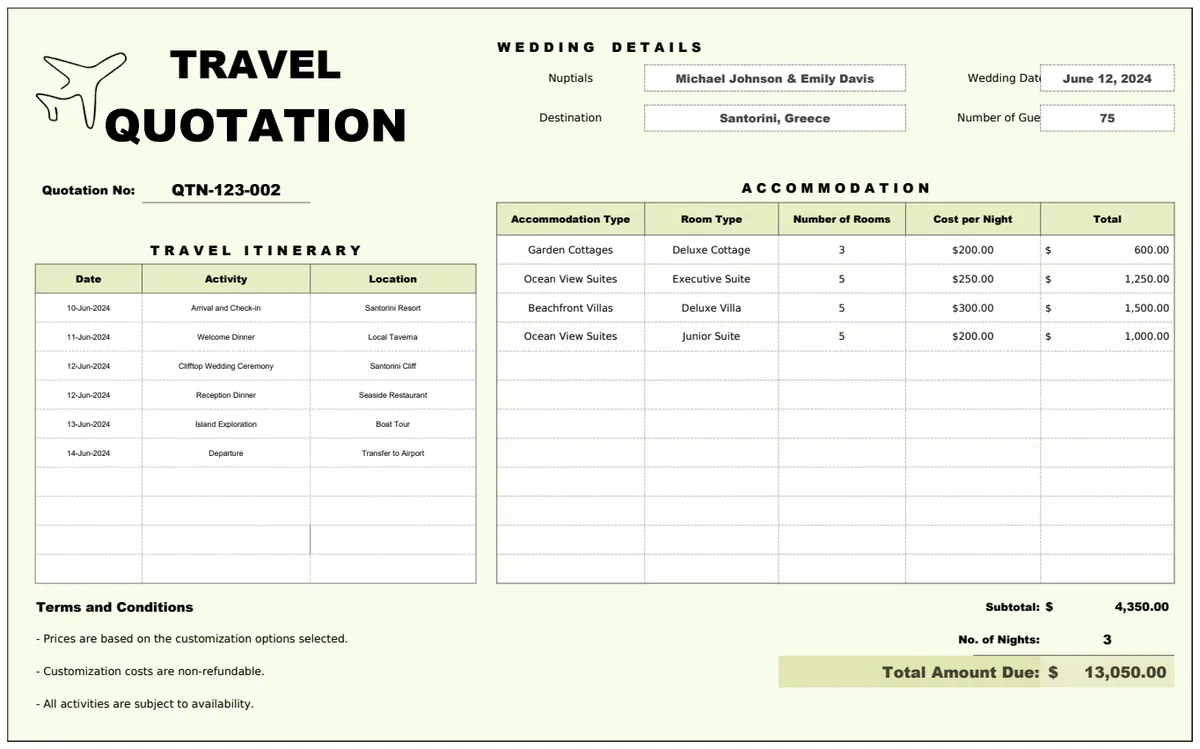This screenshot has height=749, width=1200.
Task: Select the 1,000.00 total cell
Action: click(x=1107, y=336)
